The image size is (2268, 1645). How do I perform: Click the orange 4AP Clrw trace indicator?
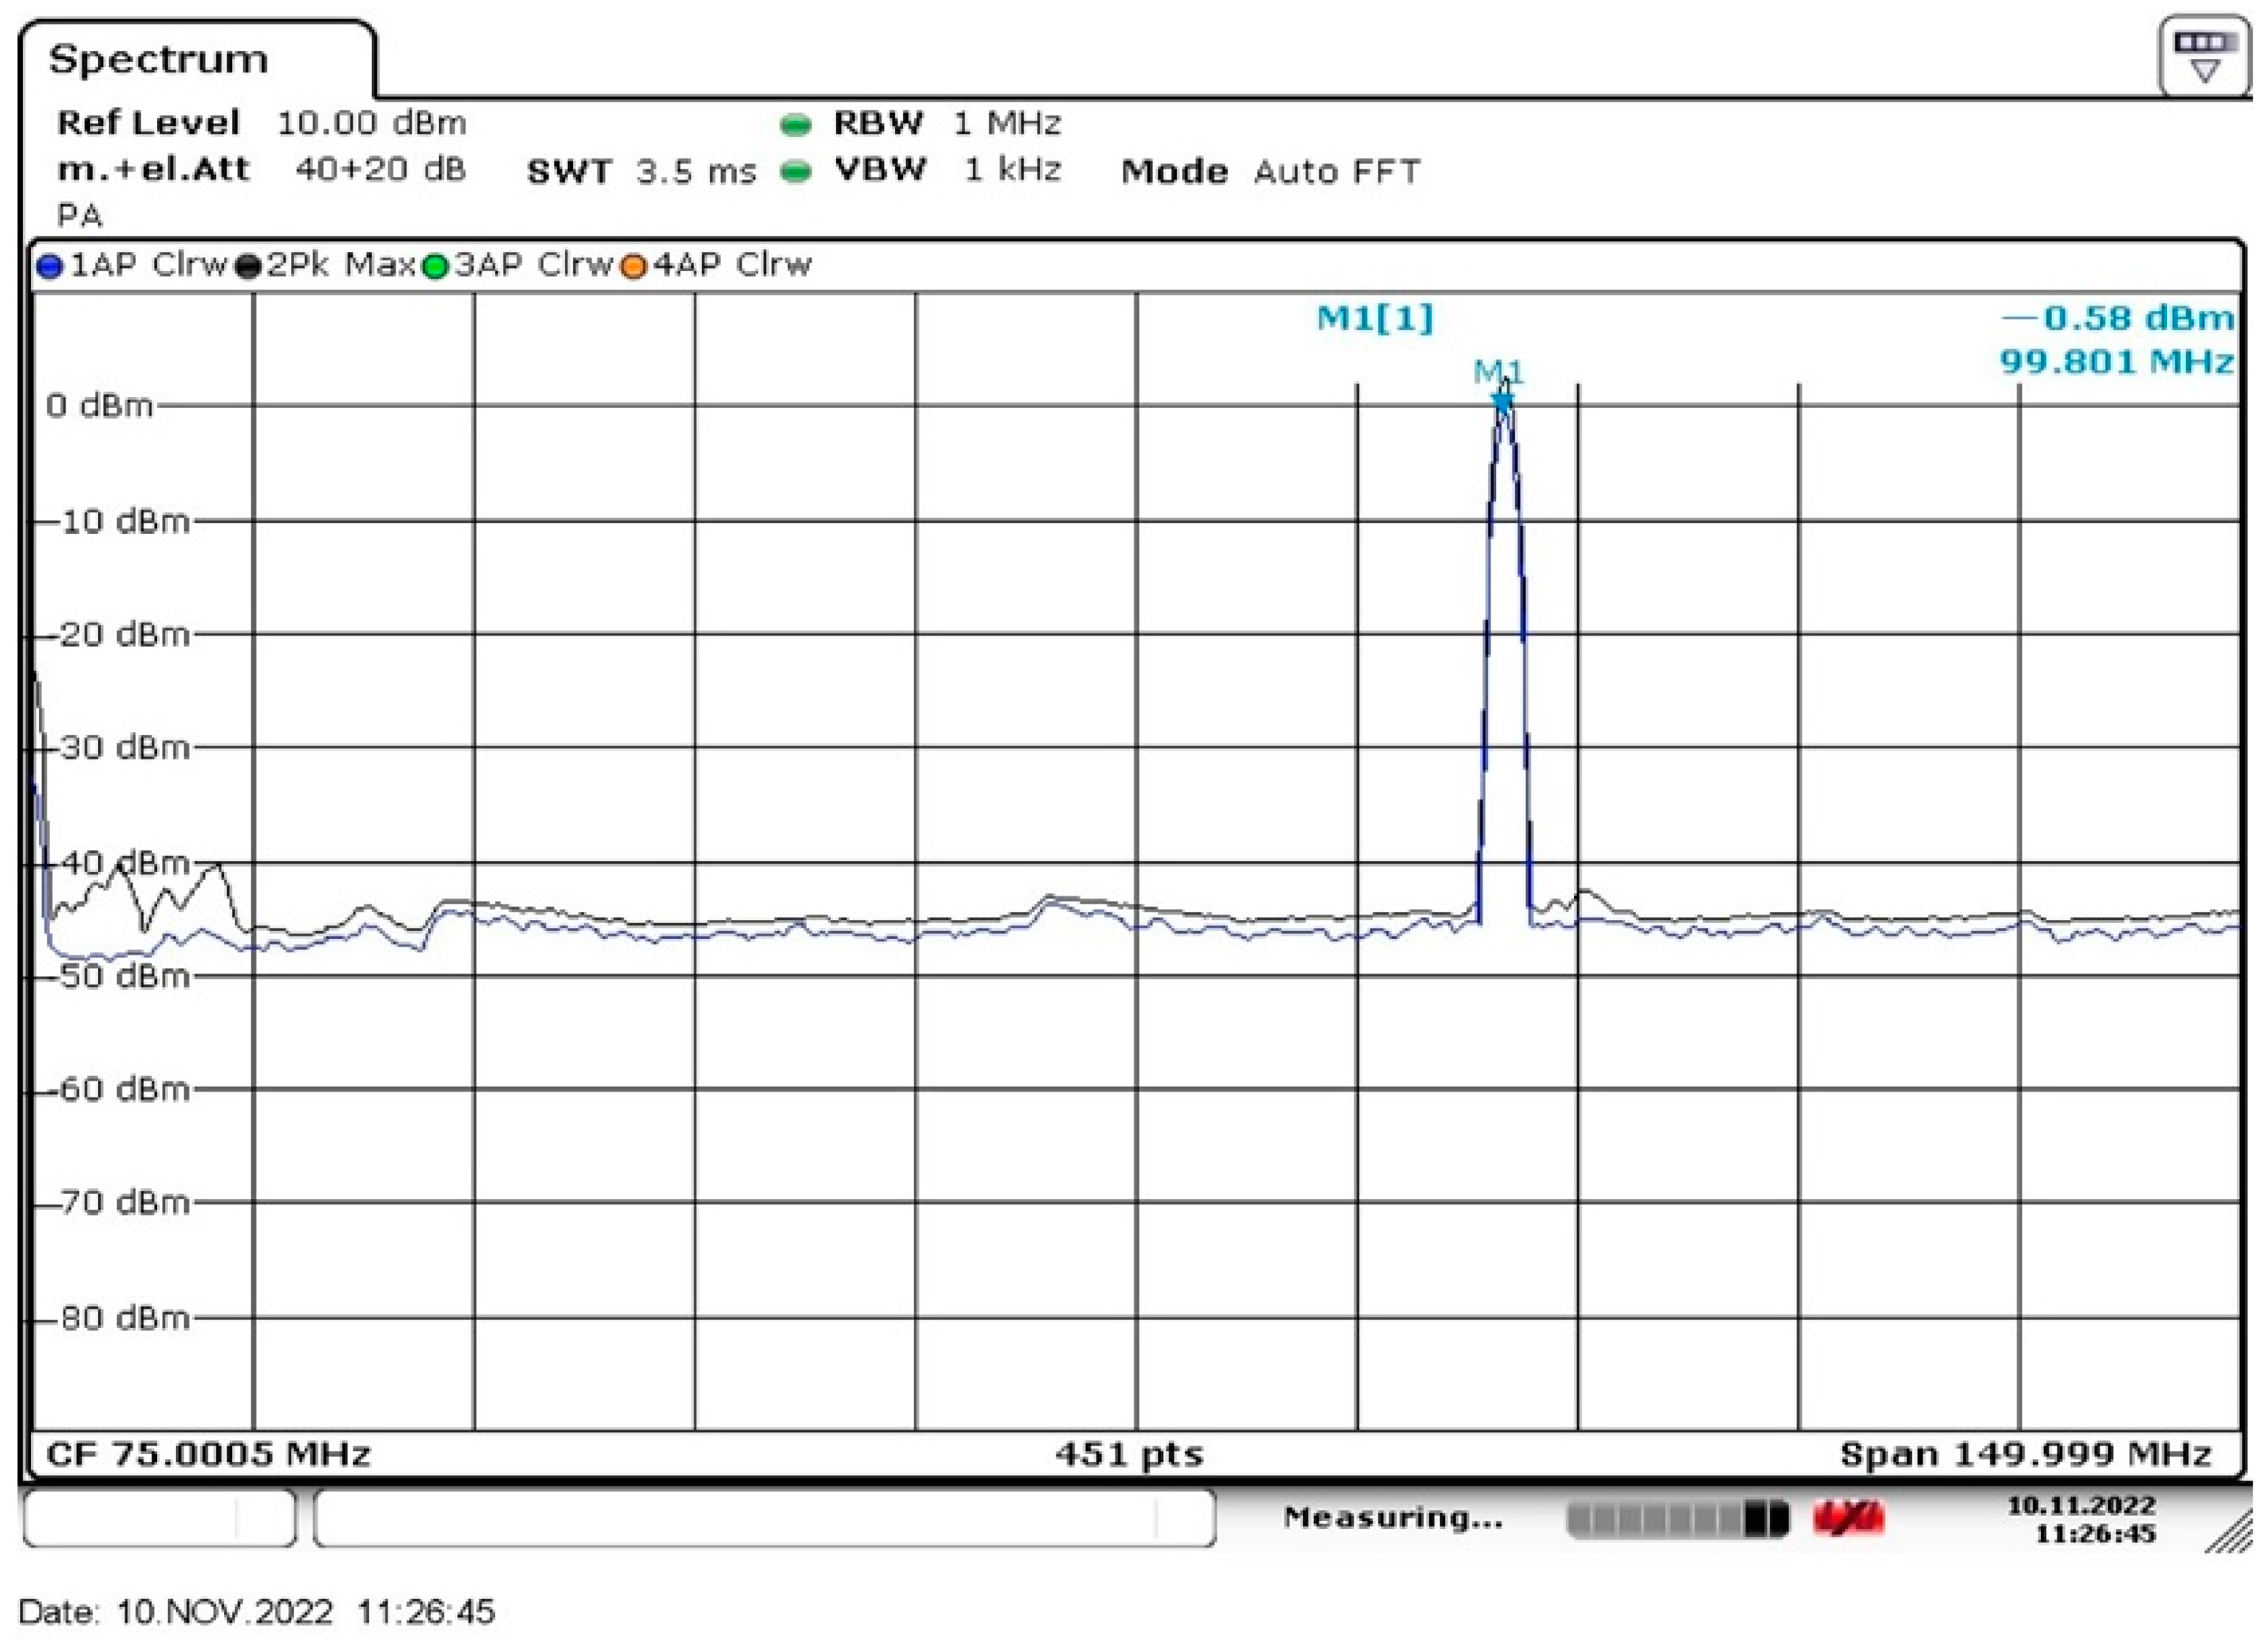(x=633, y=267)
